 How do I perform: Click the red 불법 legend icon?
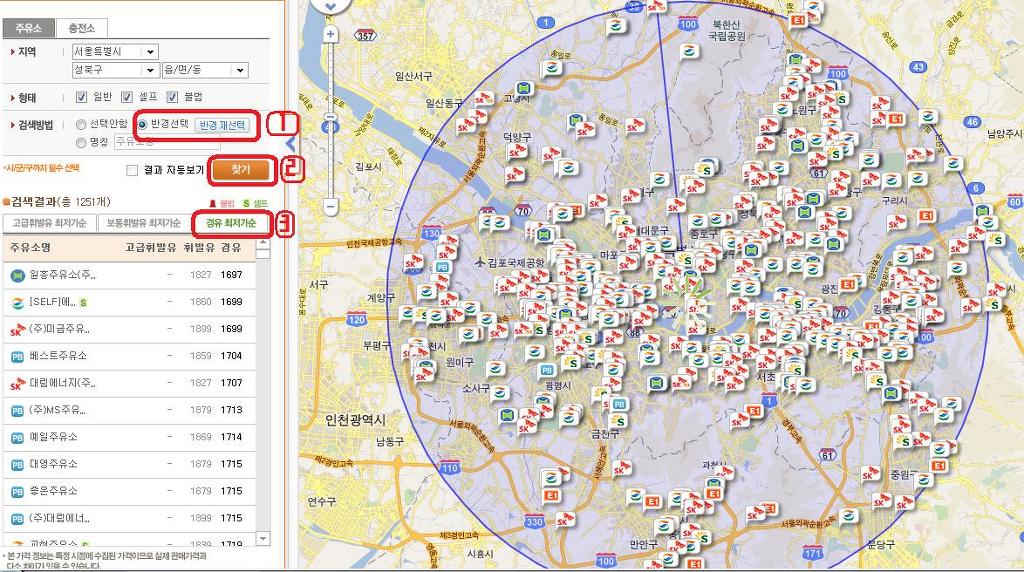click(x=212, y=204)
